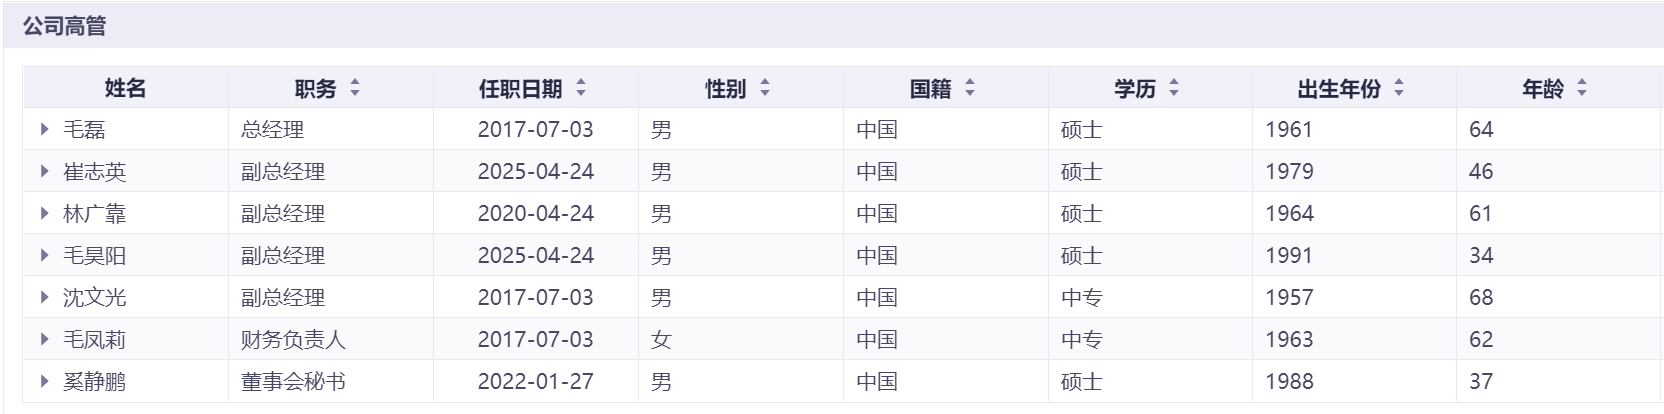Sort table by 任职日期 column

coord(581,89)
